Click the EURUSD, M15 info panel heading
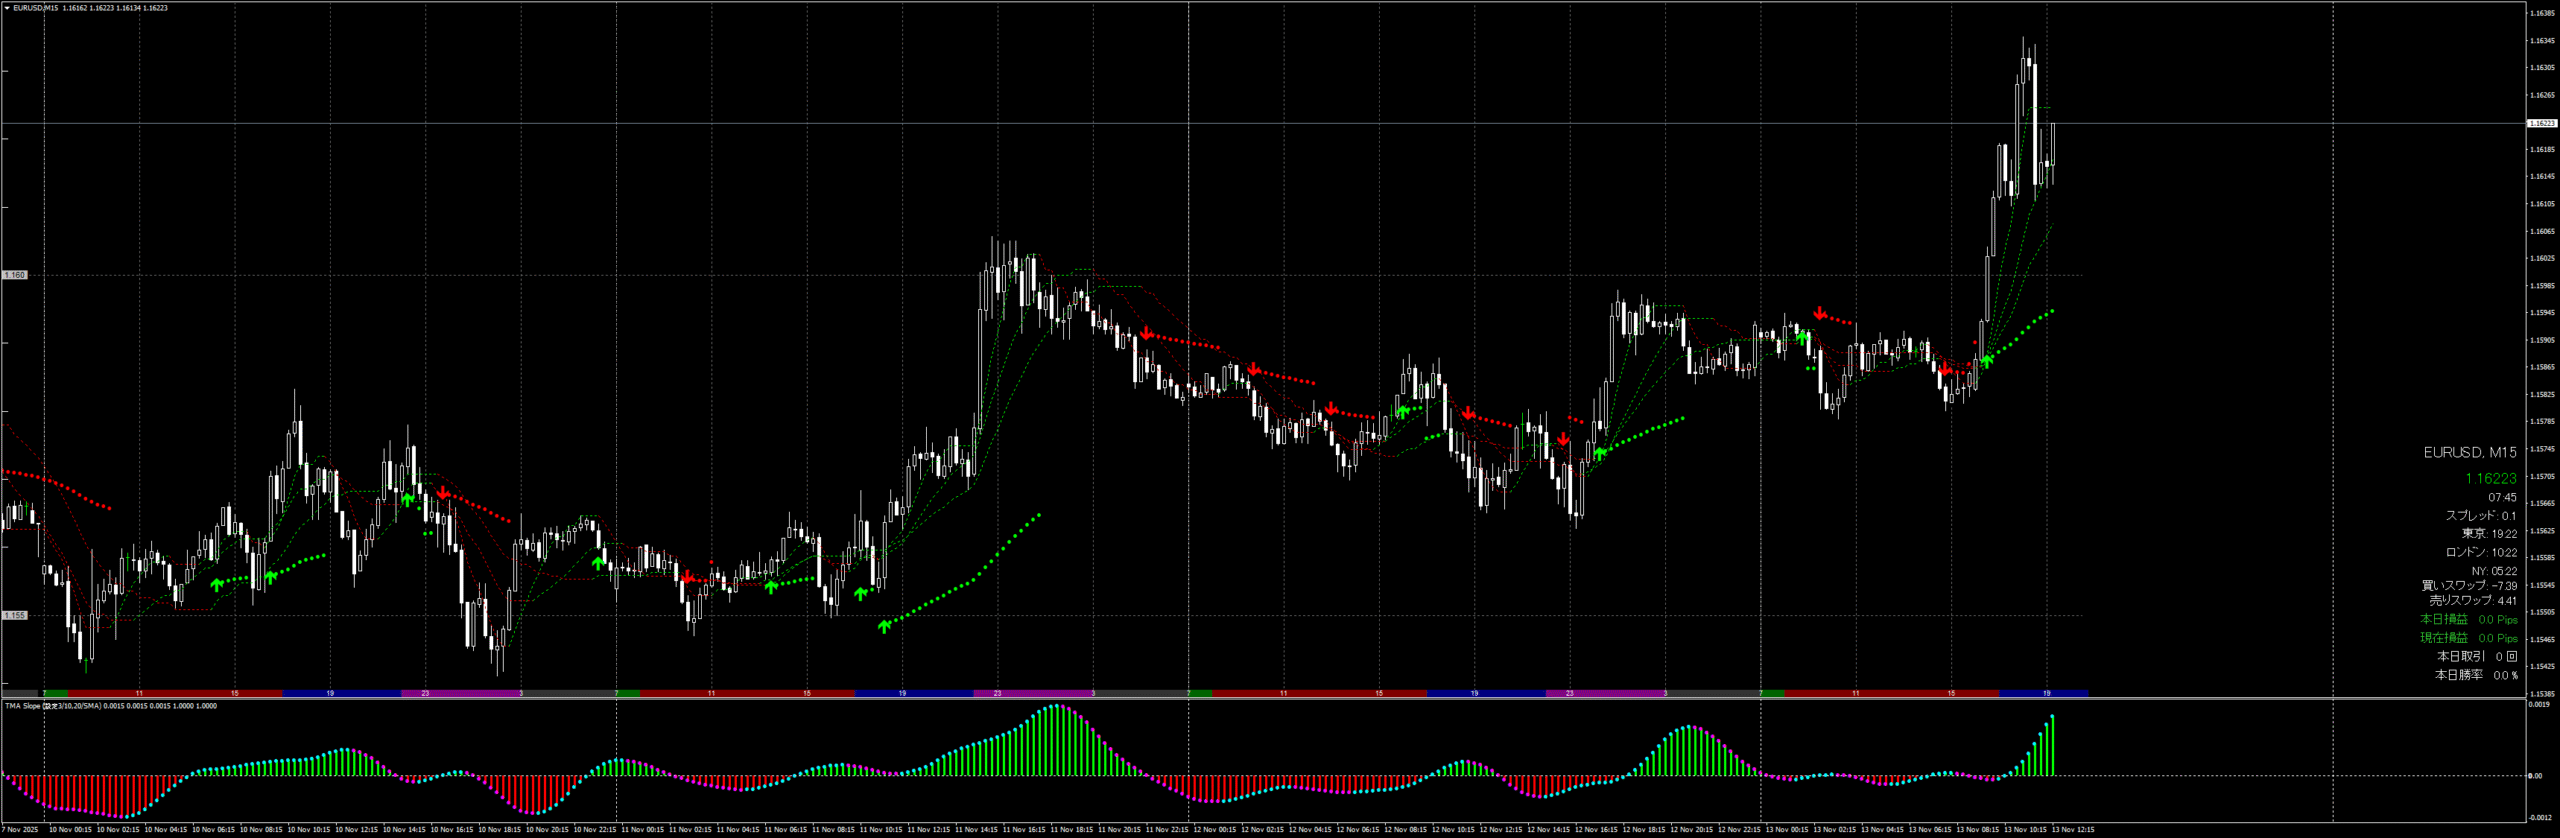 [x=2469, y=453]
